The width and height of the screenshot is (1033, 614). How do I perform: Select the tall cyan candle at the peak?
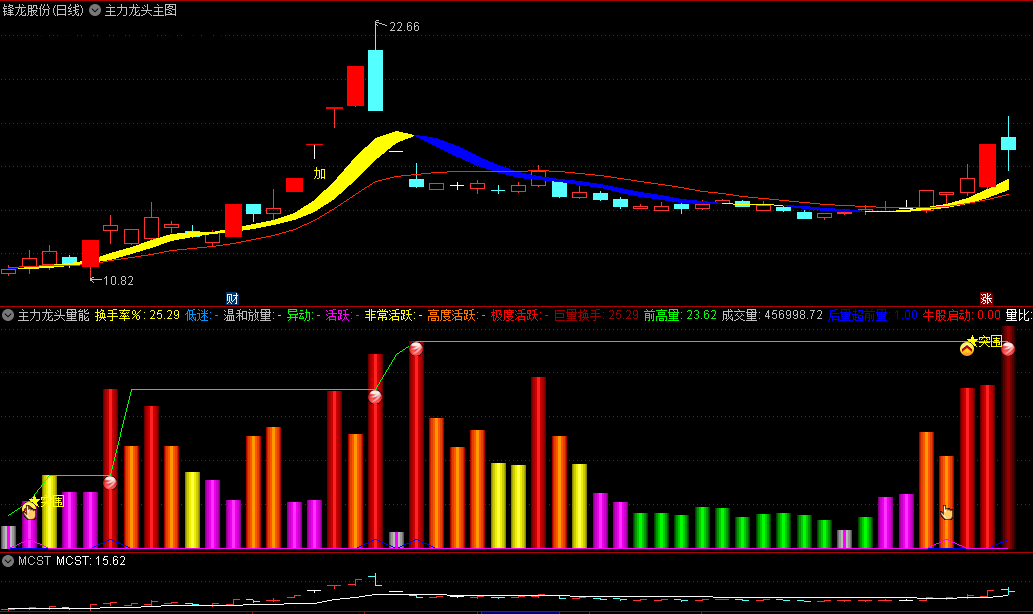click(x=375, y=80)
